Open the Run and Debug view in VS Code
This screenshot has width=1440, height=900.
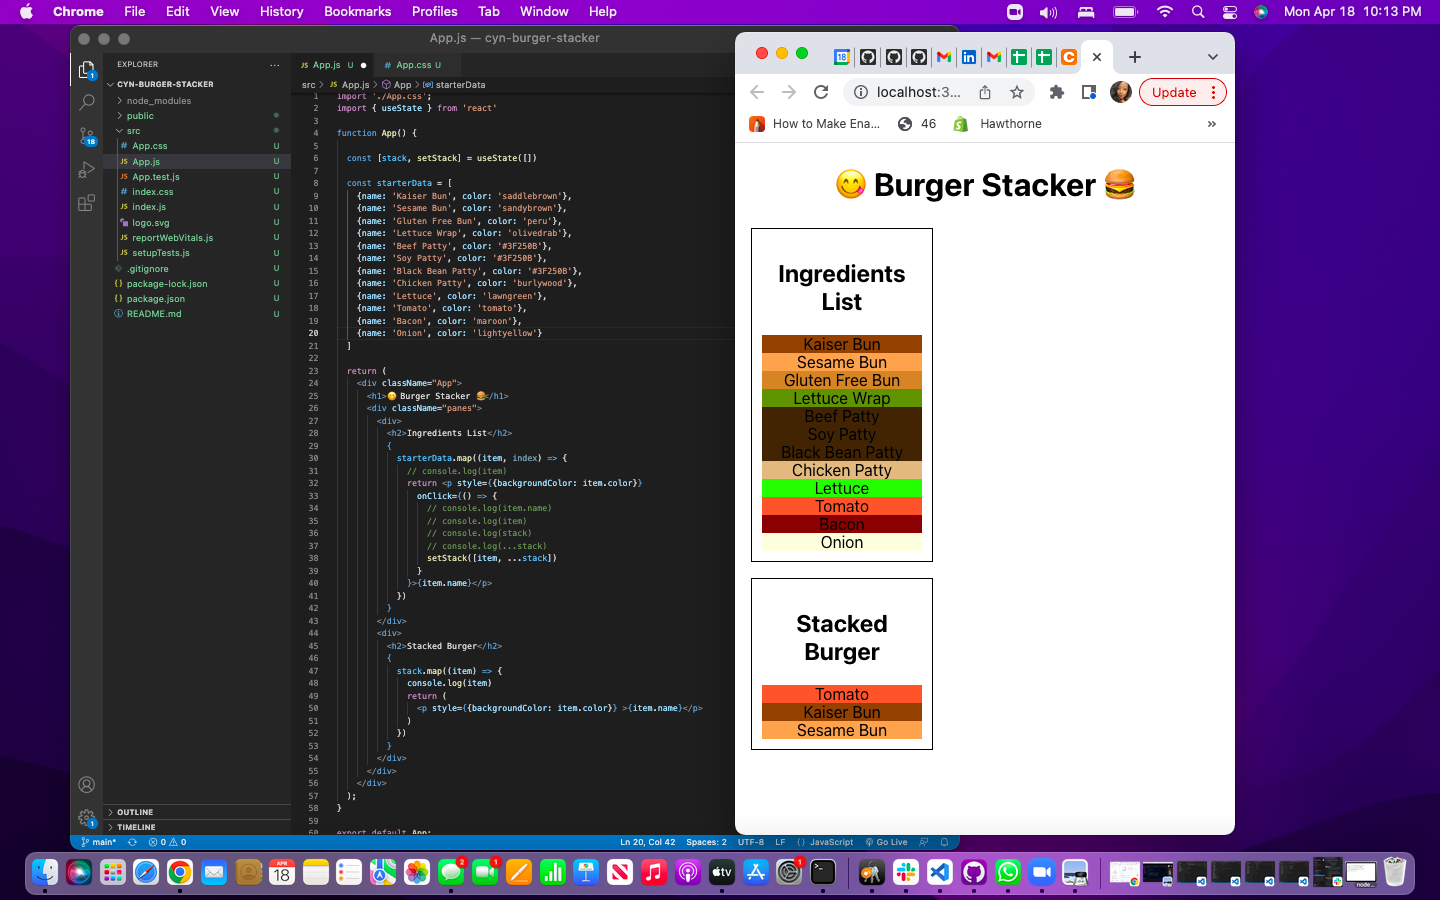pyautogui.click(x=86, y=170)
